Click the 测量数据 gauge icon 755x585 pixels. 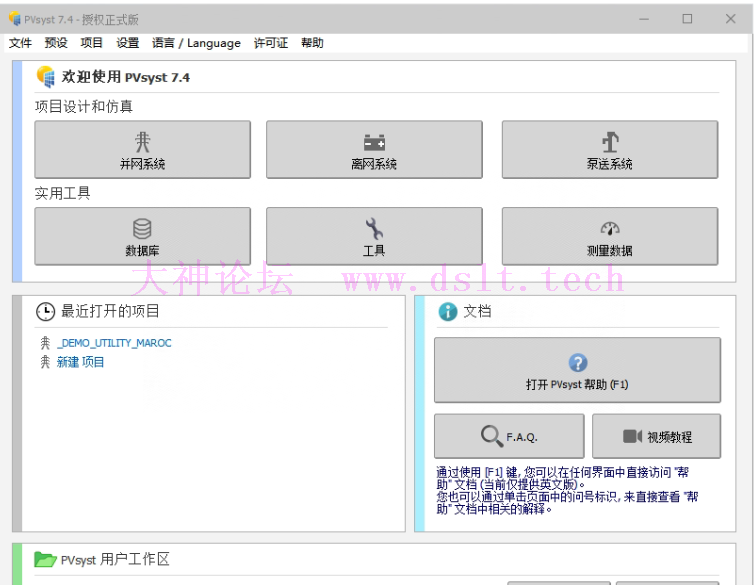[610, 228]
